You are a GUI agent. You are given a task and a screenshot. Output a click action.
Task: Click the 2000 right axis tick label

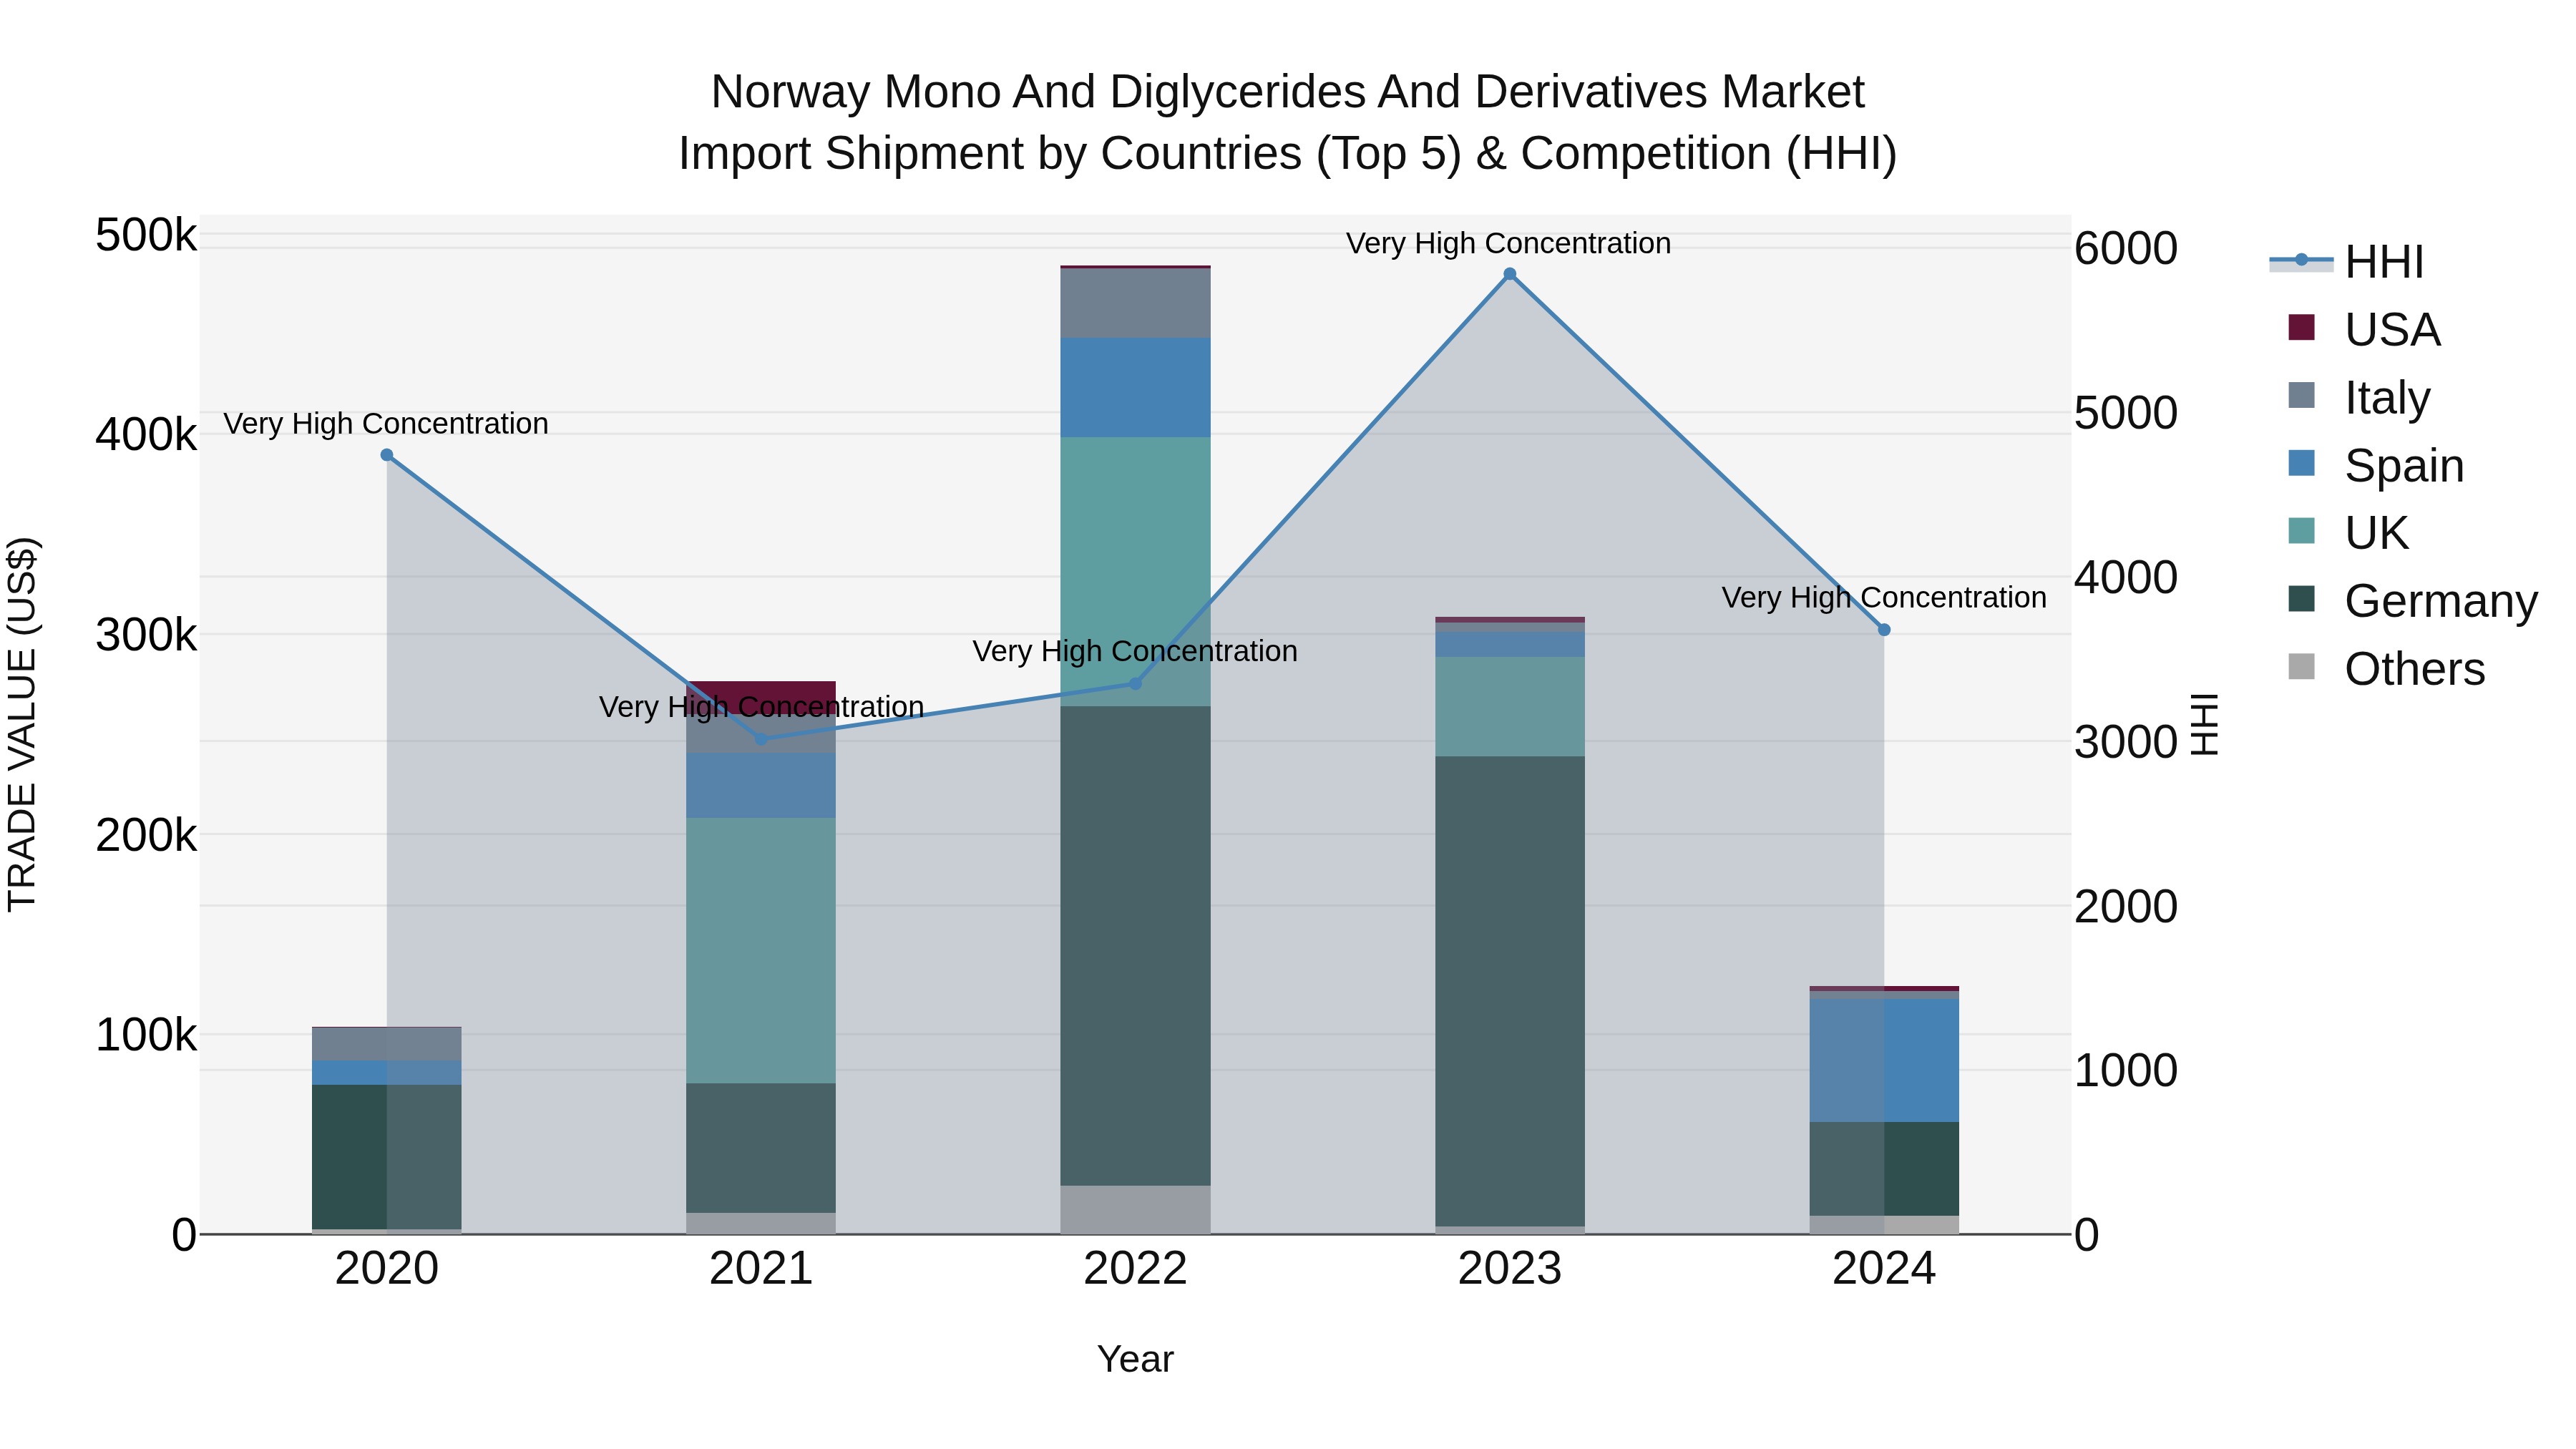pyautogui.click(x=2126, y=906)
